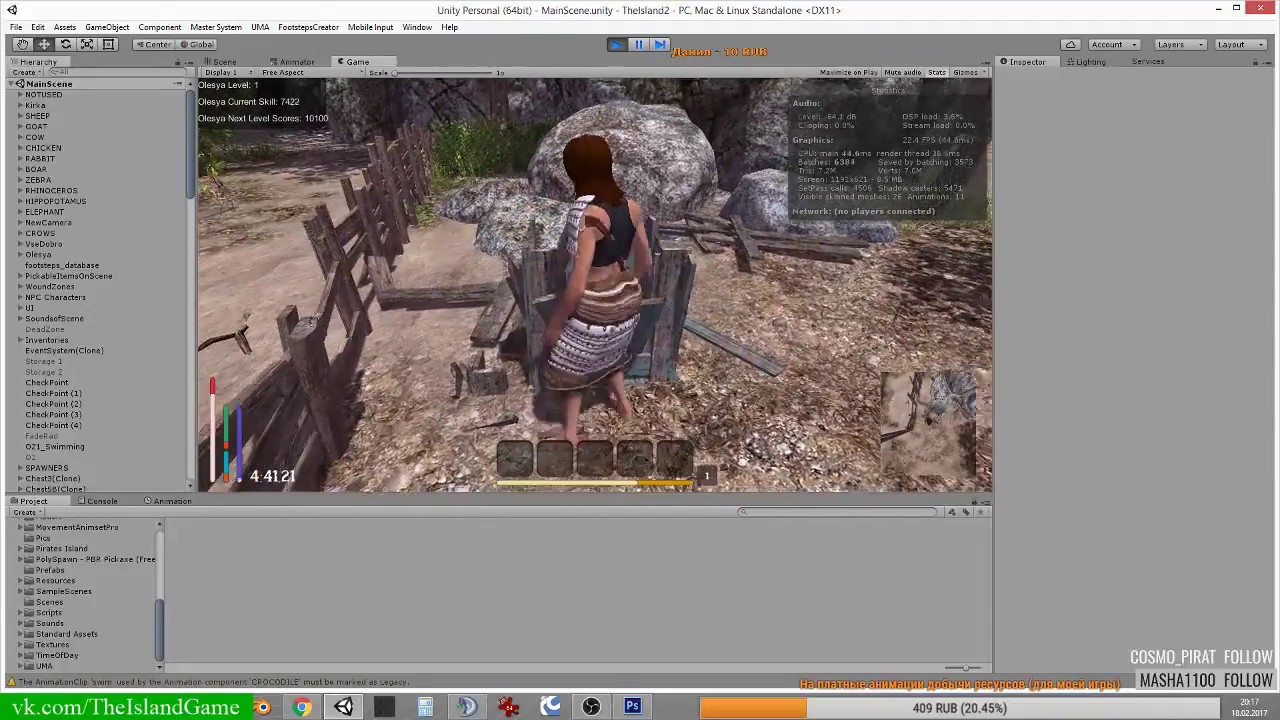Select Olesya in the Hierarchy
The image size is (1280, 720).
pyautogui.click(x=38, y=255)
